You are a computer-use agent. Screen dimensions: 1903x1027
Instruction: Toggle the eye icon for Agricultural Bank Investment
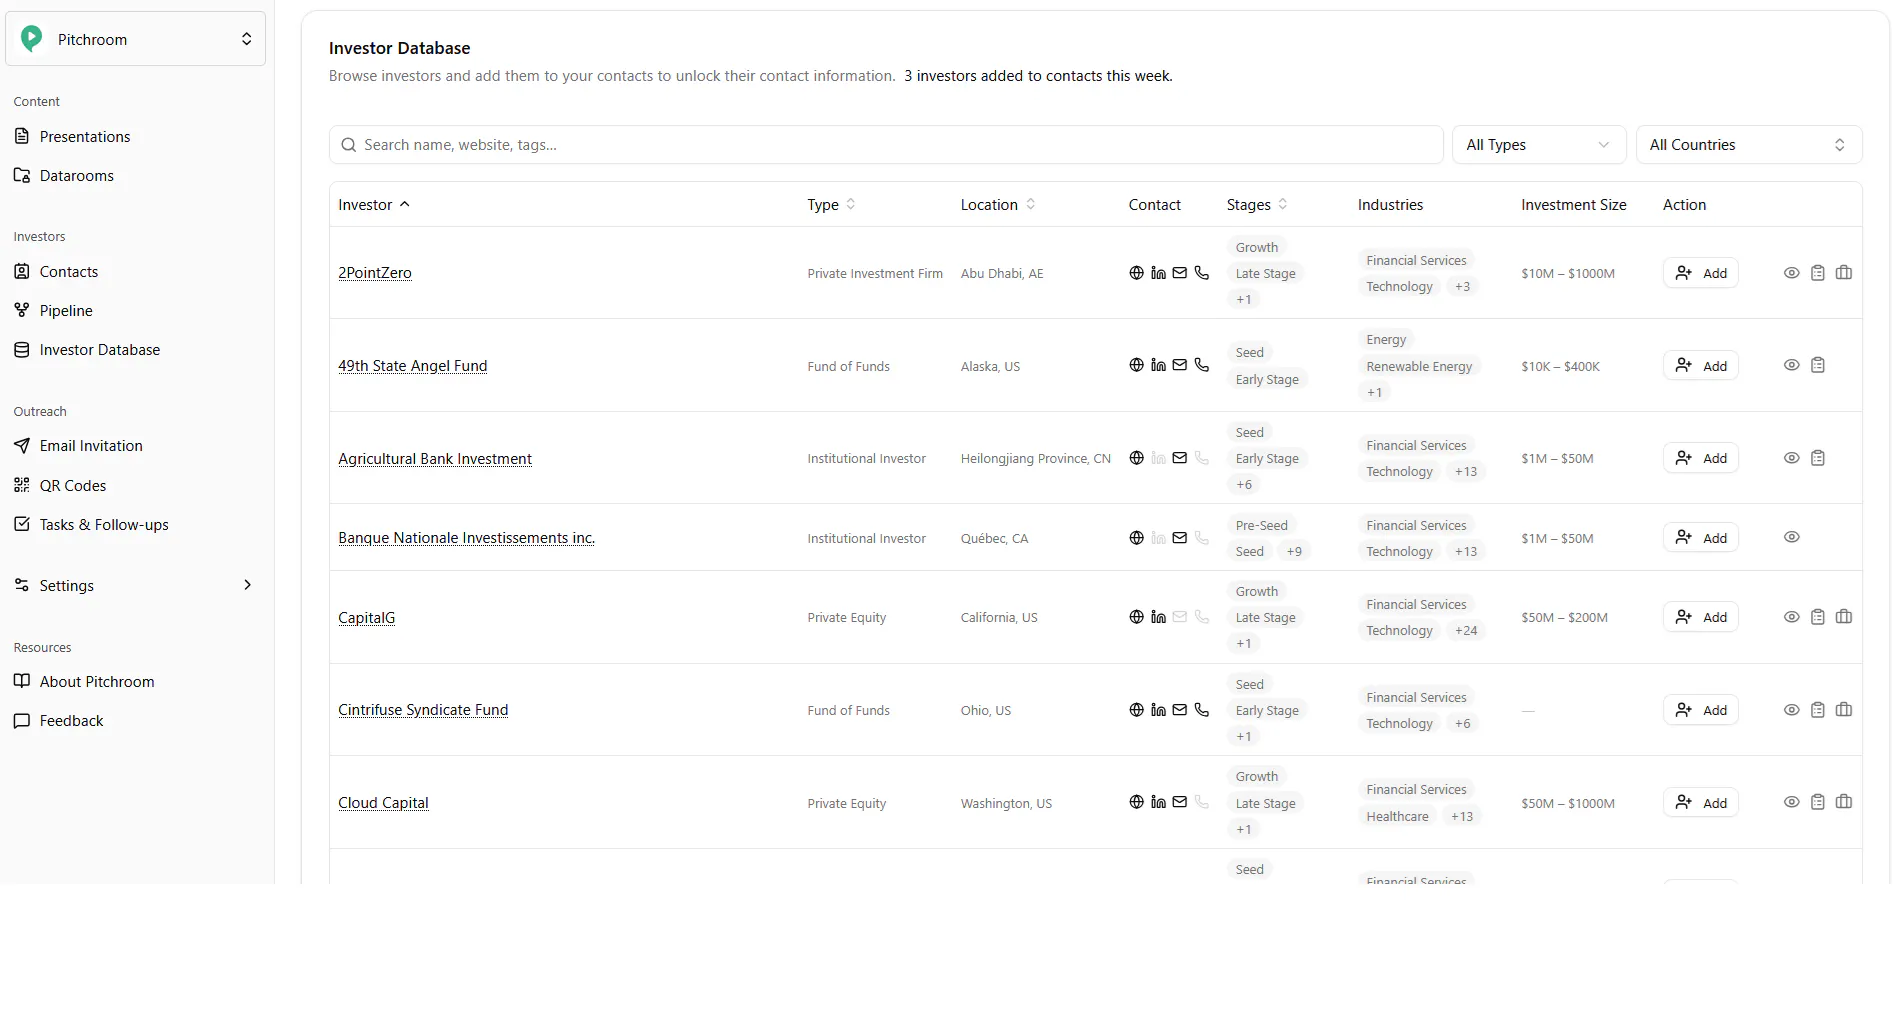pyautogui.click(x=1792, y=458)
